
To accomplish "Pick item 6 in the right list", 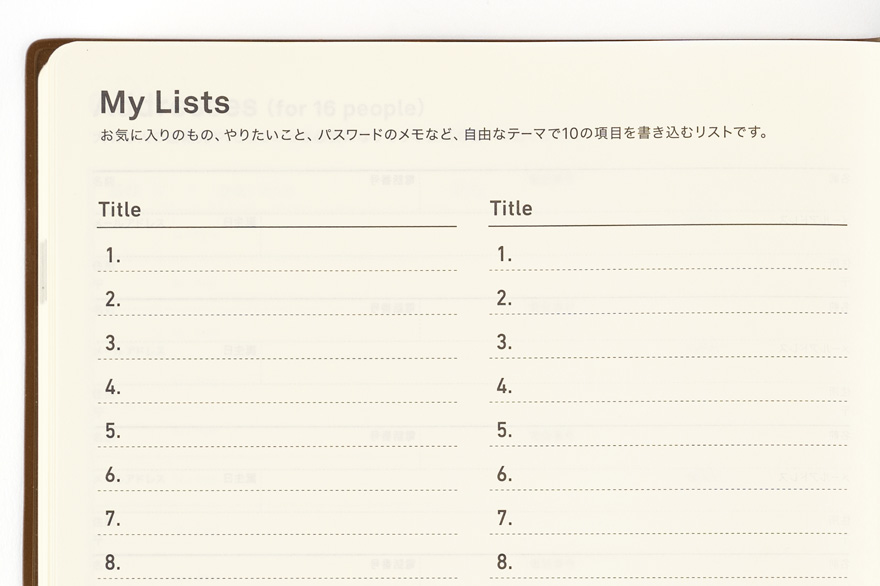I will [x=668, y=475].
